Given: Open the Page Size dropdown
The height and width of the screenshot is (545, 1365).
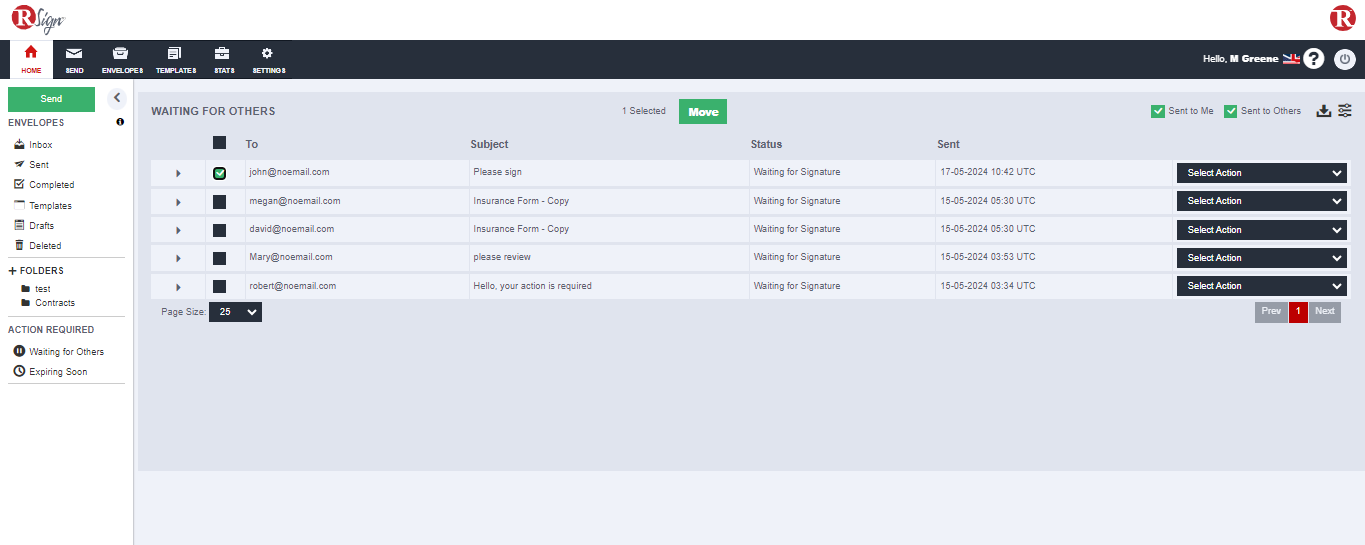Looking at the screenshot, I should pyautogui.click(x=235, y=312).
